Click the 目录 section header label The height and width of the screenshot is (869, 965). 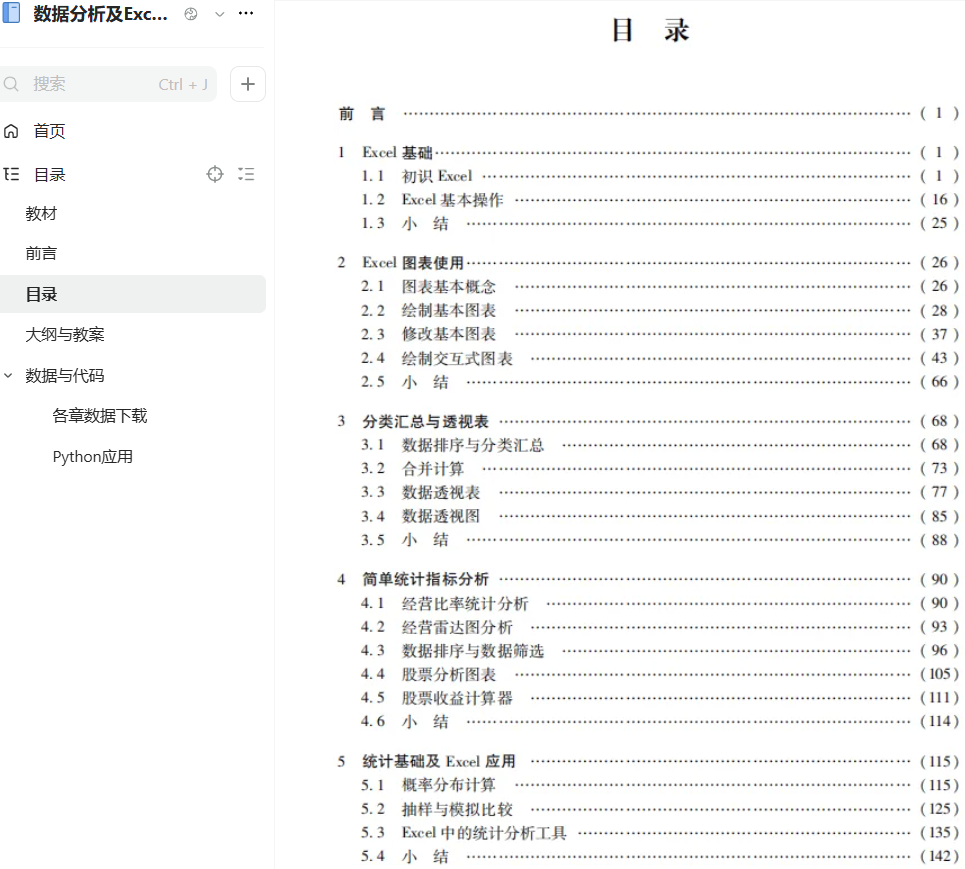pos(49,175)
